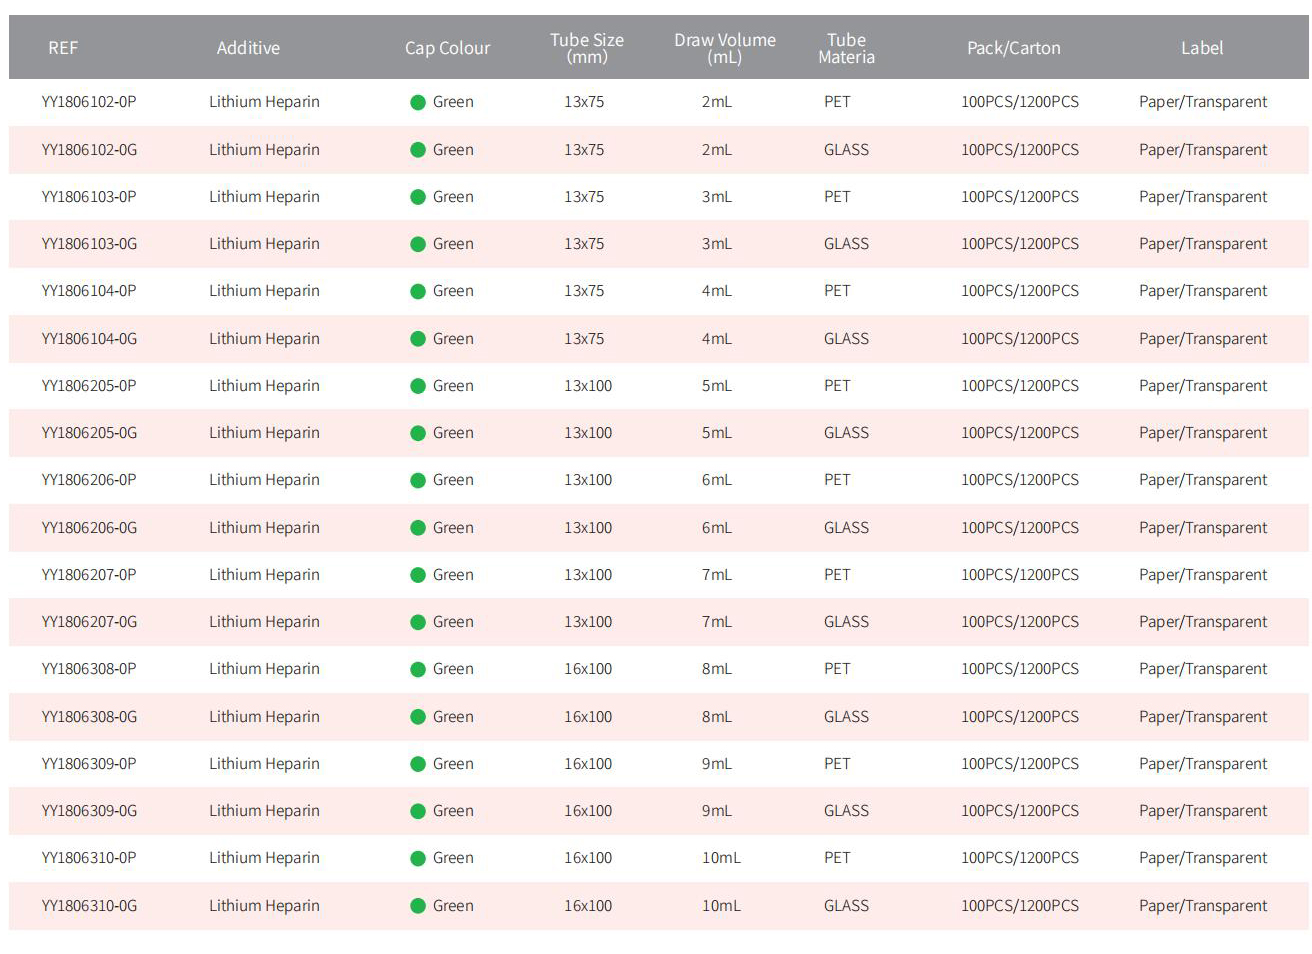Click 10mL volume in YY1806310-0G row
The width and height of the screenshot is (1312, 954).
click(x=721, y=906)
